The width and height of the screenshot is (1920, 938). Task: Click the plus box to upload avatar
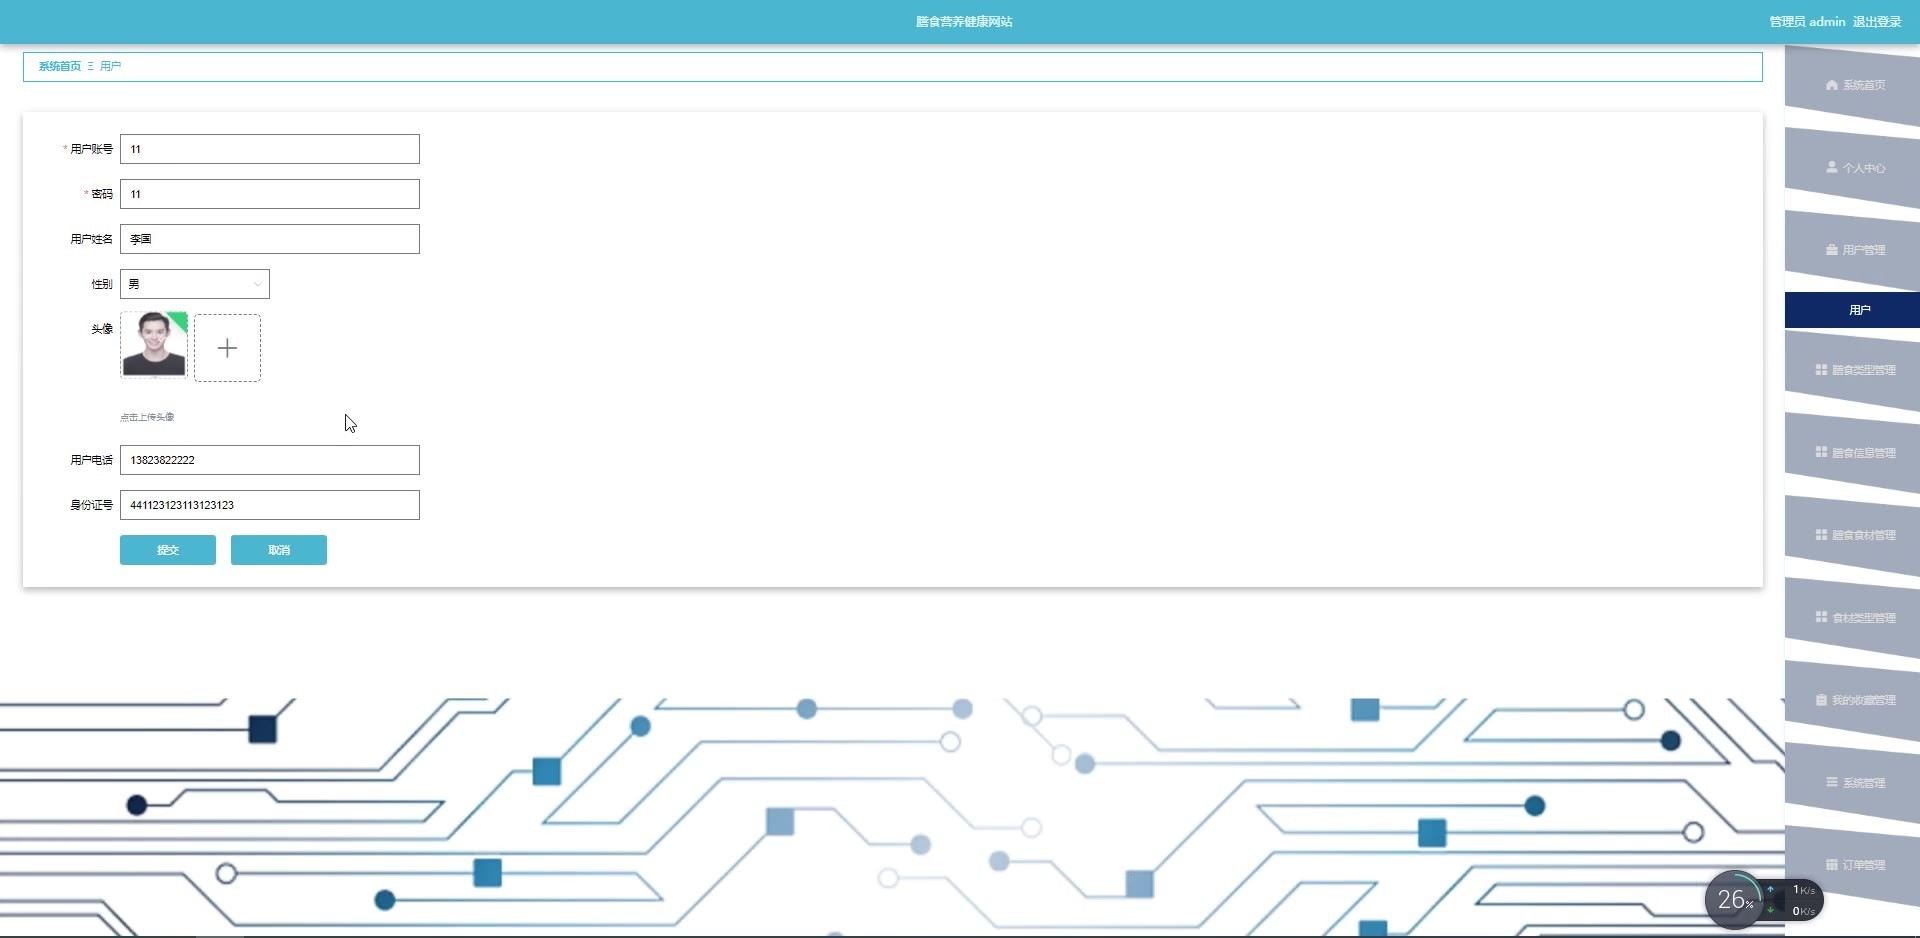227,348
